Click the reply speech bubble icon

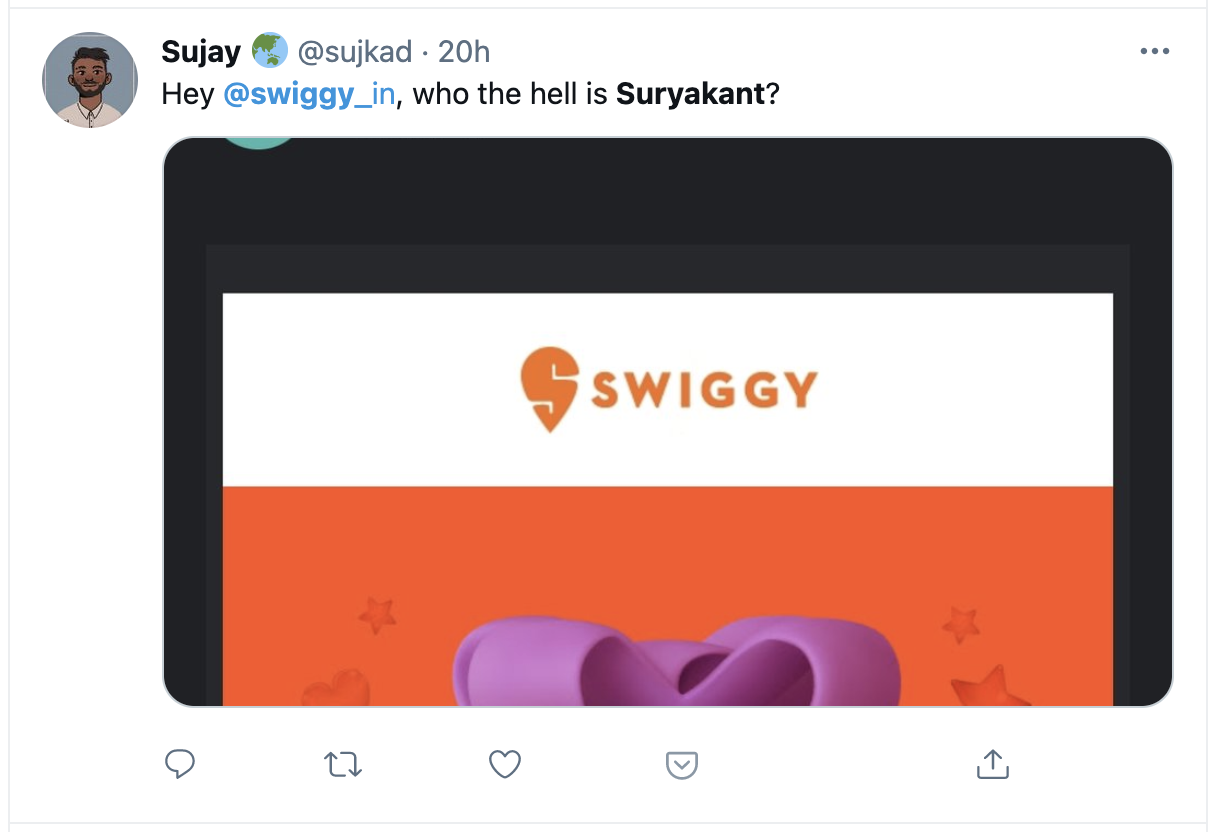(179, 765)
